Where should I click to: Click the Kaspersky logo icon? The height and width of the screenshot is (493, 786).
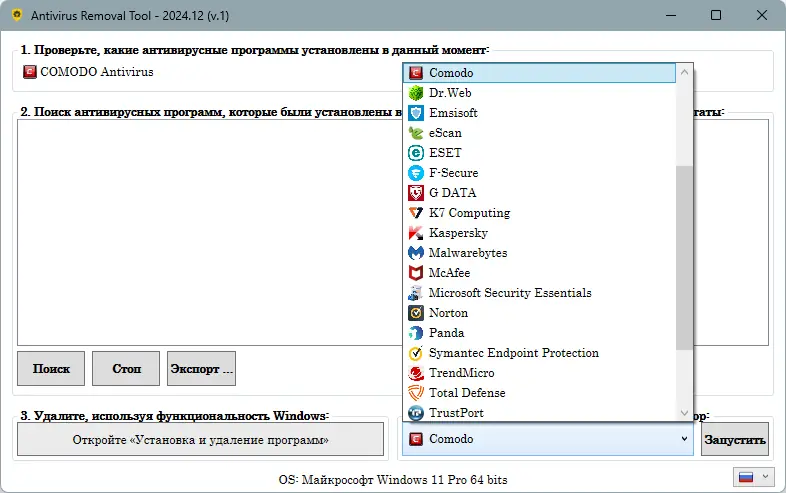416,233
